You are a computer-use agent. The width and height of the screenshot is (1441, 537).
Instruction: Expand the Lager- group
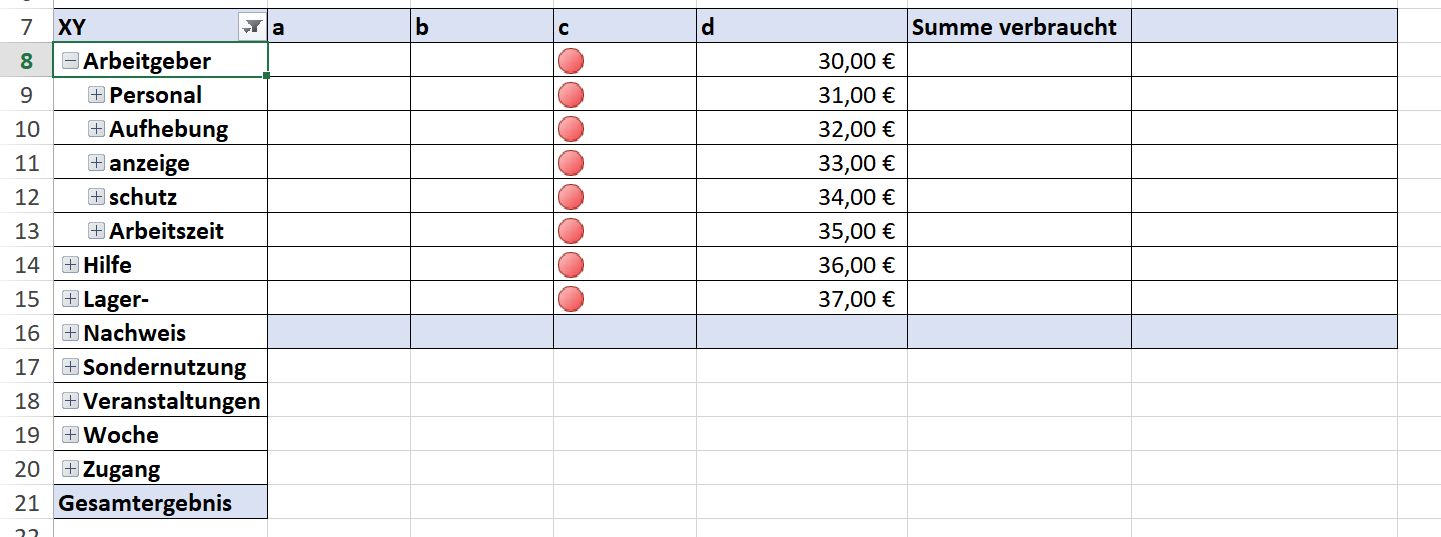pyautogui.click(x=70, y=299)
